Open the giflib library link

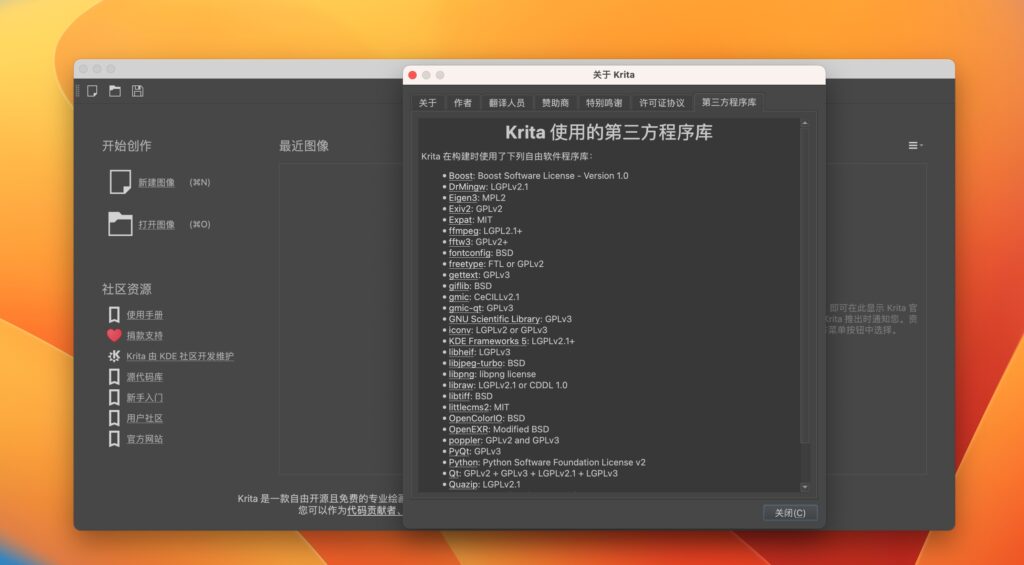coord(459,286)
